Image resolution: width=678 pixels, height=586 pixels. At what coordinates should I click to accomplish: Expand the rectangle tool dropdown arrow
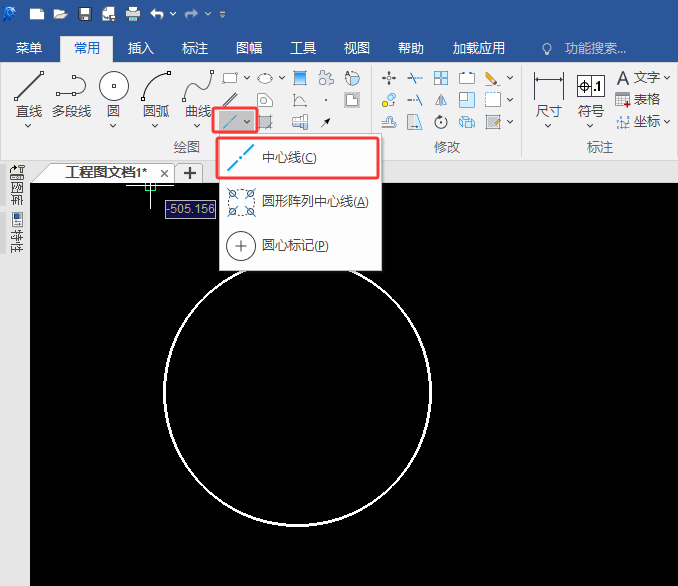click(x=247, y=78)
